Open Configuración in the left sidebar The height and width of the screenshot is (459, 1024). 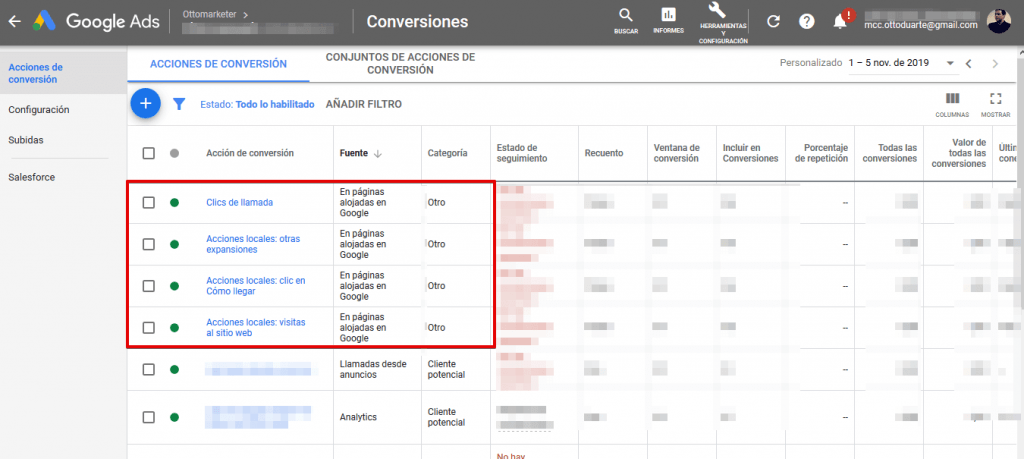[x=39, y=110]
